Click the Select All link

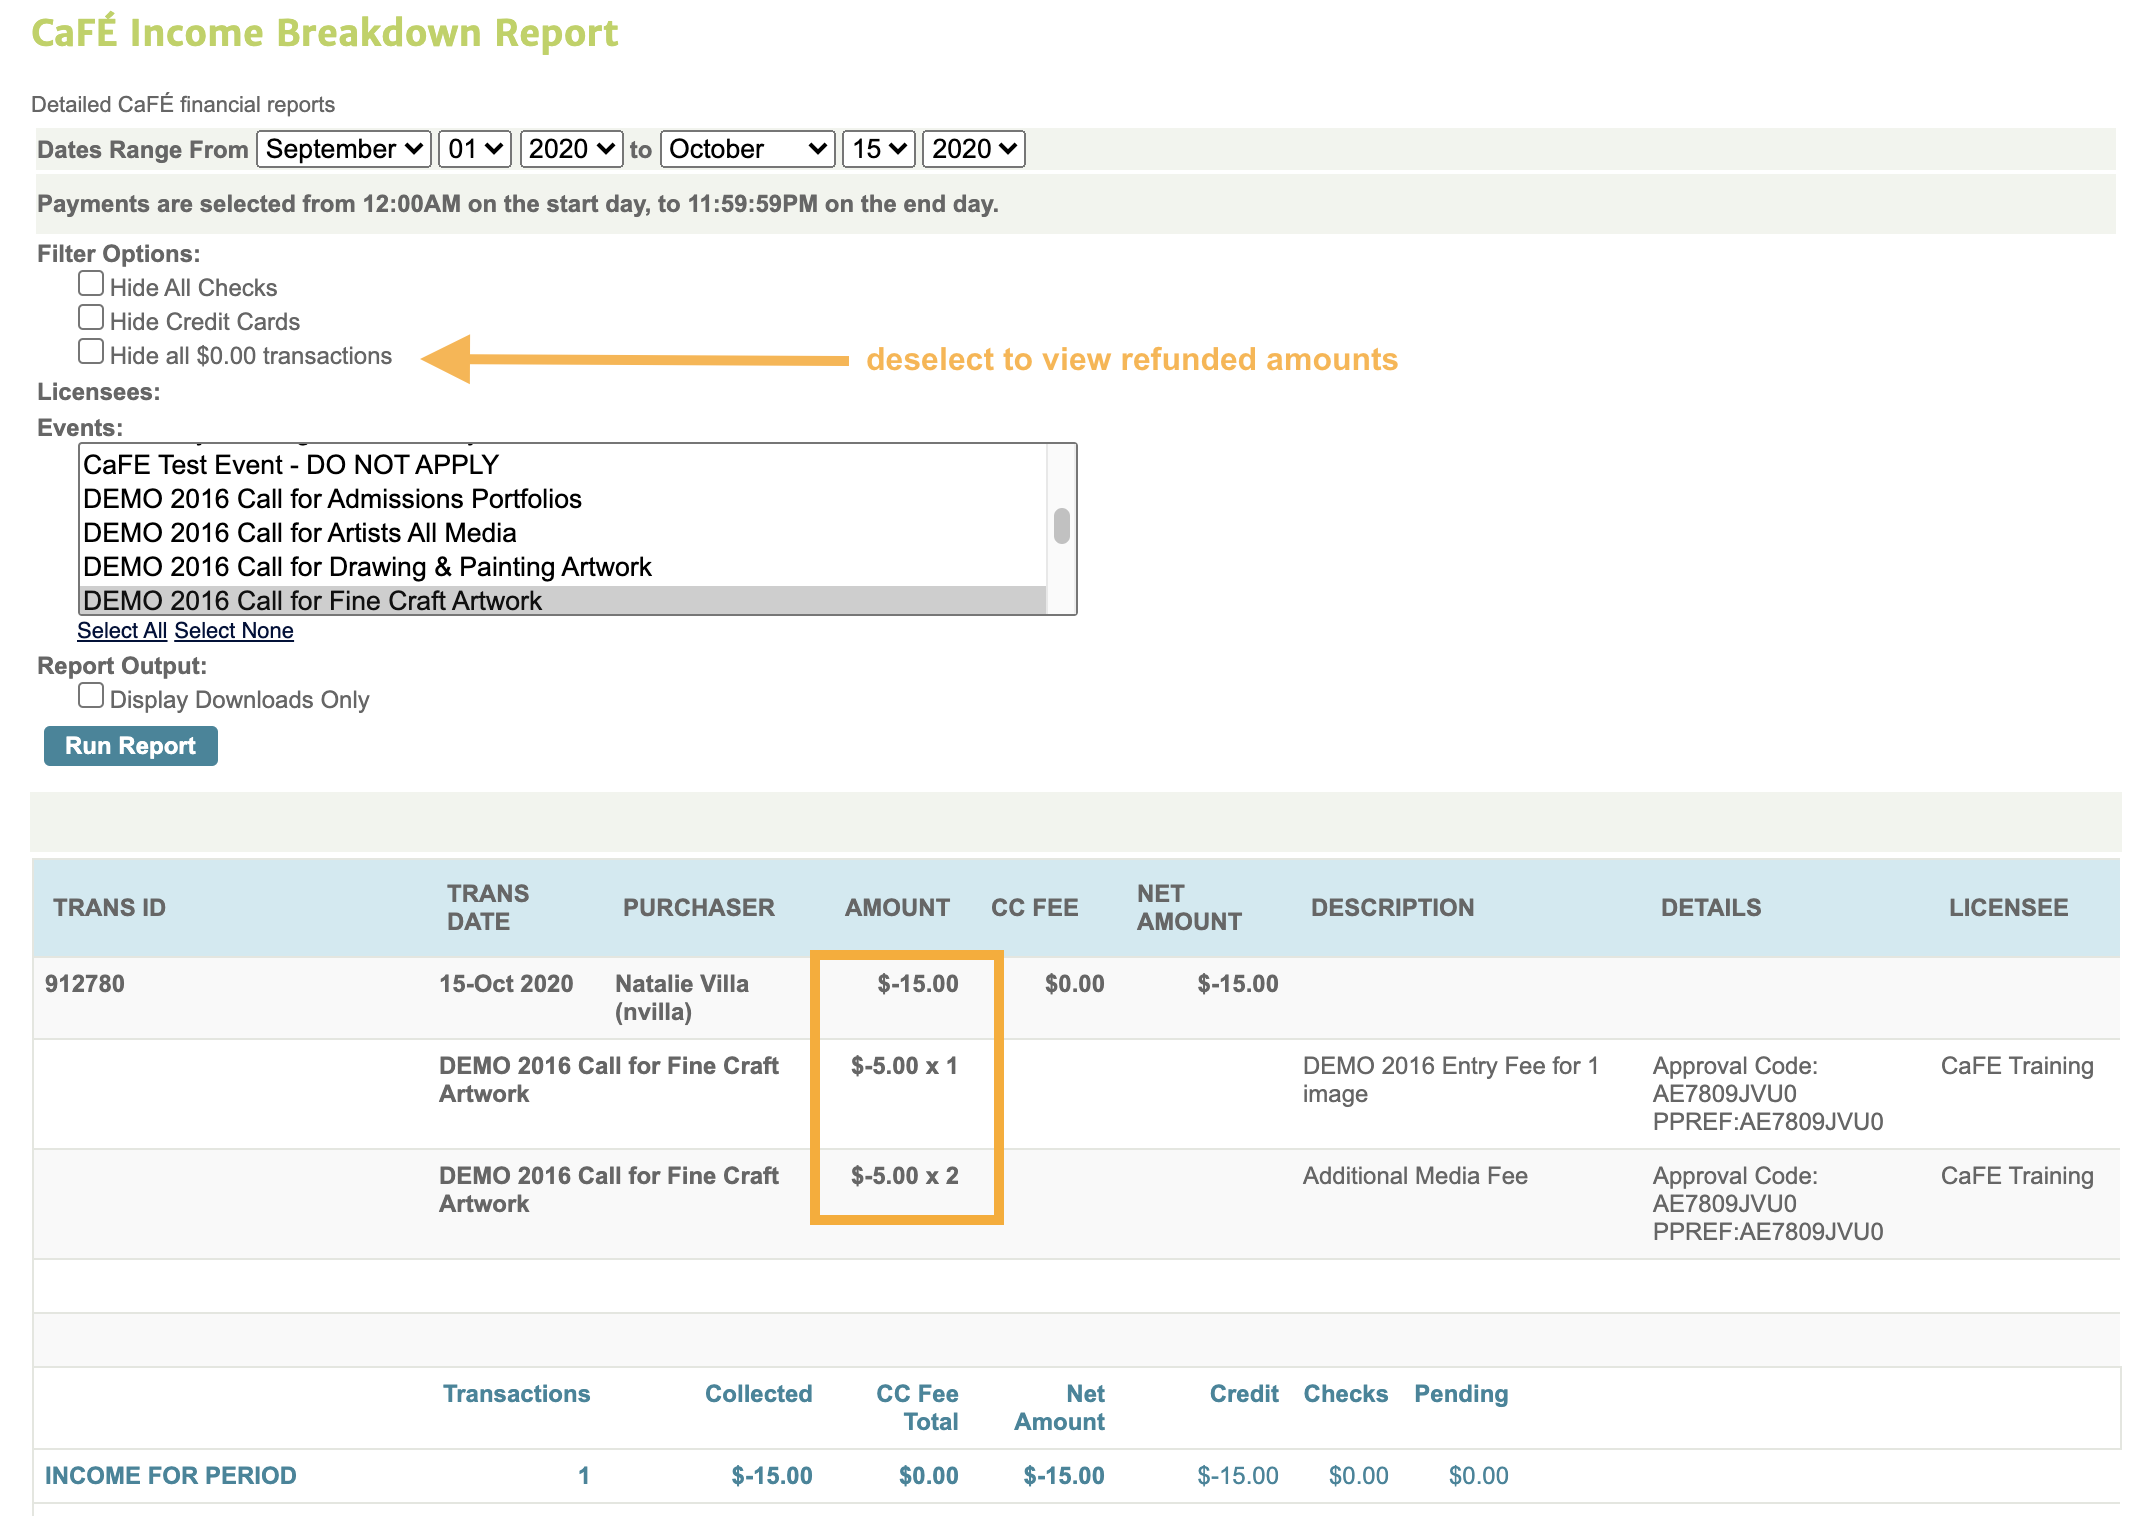pyautogui.click(x=122, y=631)
